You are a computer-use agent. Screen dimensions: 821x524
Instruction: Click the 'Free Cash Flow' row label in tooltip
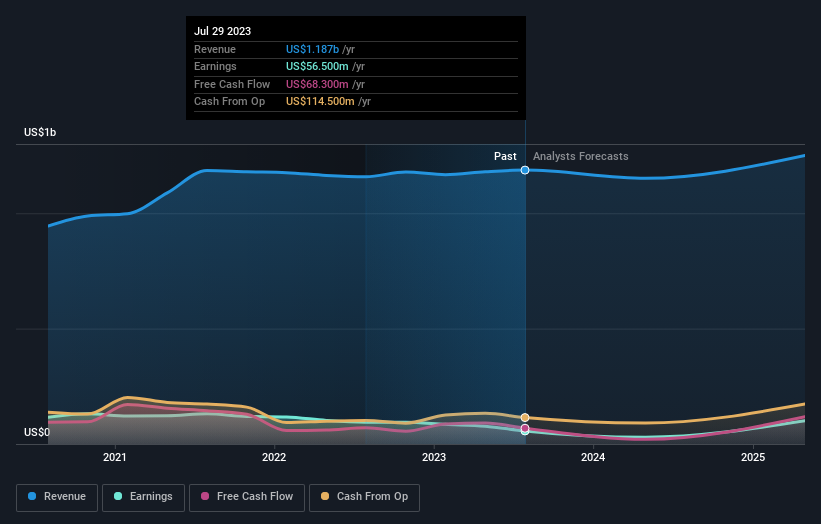point(232,84)
